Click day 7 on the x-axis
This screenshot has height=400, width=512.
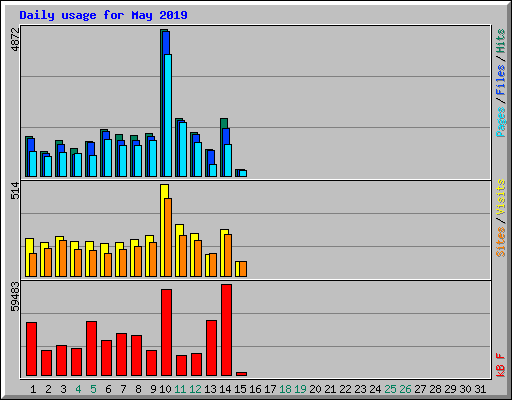pyautogui.click(x=123, y=389)
